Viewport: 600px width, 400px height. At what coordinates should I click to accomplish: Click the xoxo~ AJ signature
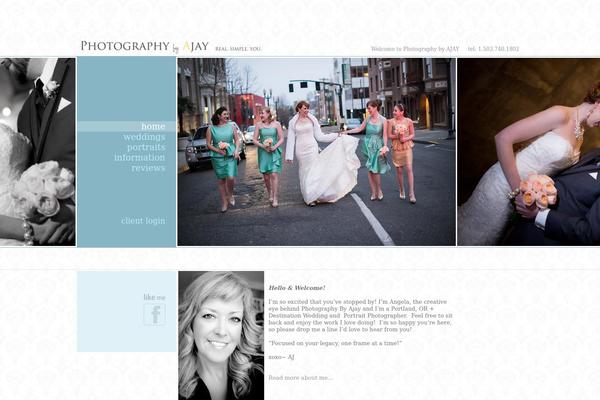click(x=281, y=357)
